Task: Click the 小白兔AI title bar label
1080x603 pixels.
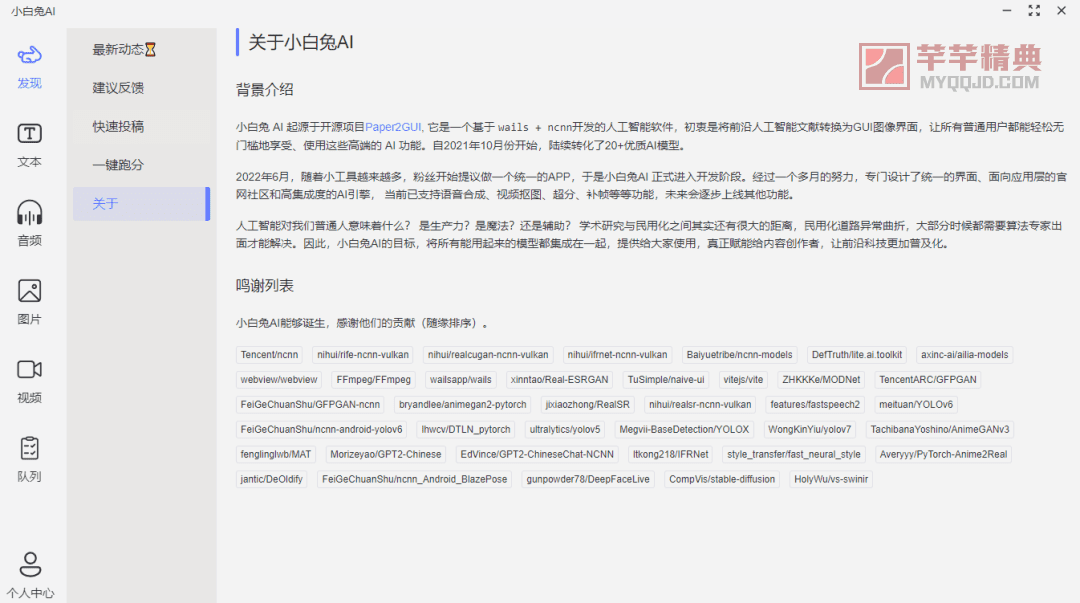Action: [33, 11]
